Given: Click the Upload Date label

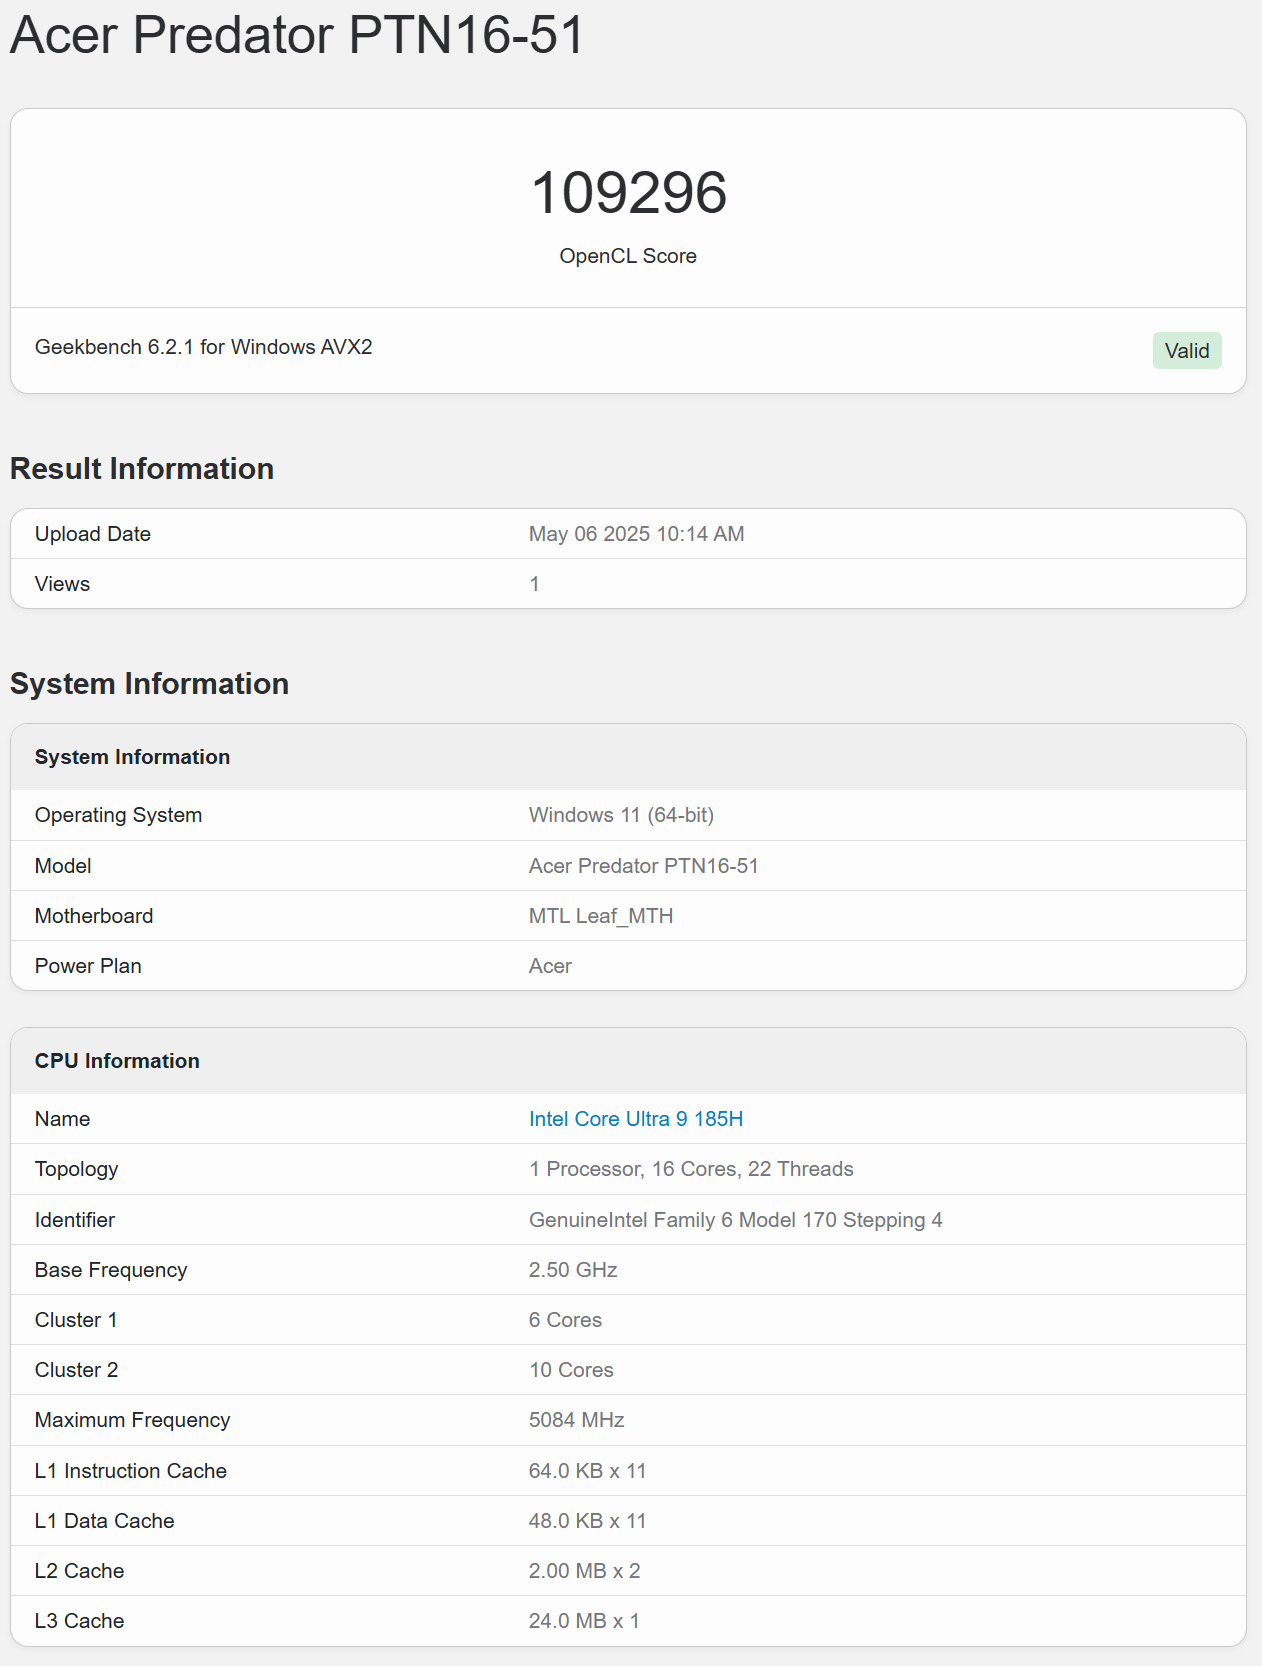Looking at the screenshot, I should point(93,534).
